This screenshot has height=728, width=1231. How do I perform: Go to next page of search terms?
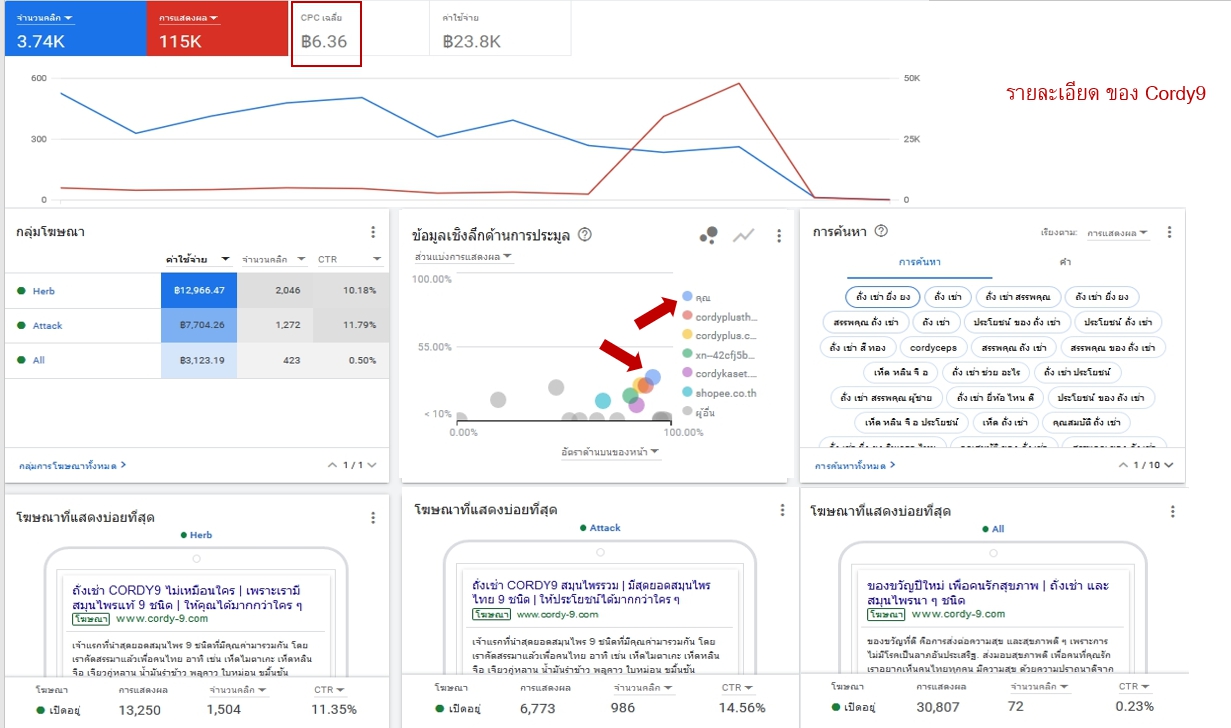pyautogui.click(x=1168, y=465)
